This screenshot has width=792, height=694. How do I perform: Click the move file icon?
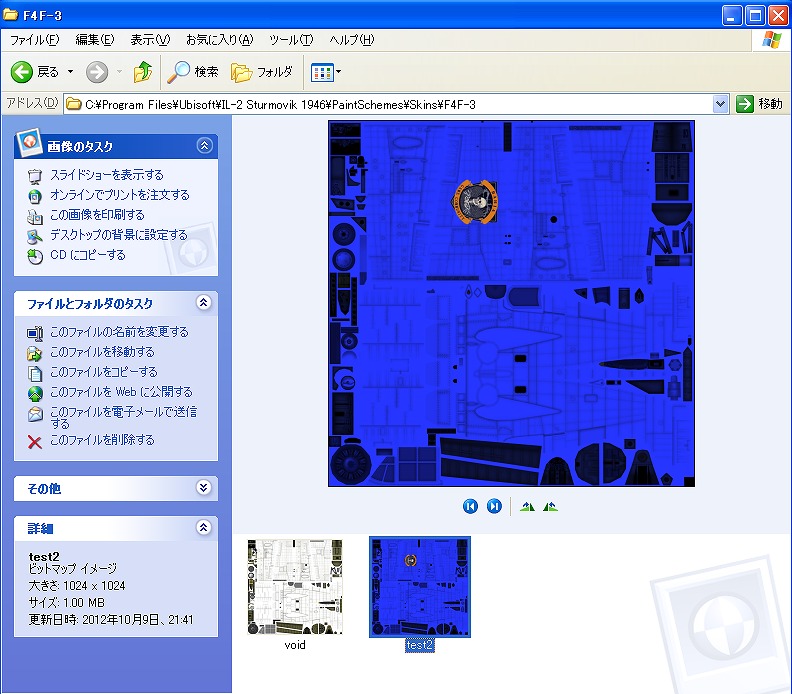point(34,353)
